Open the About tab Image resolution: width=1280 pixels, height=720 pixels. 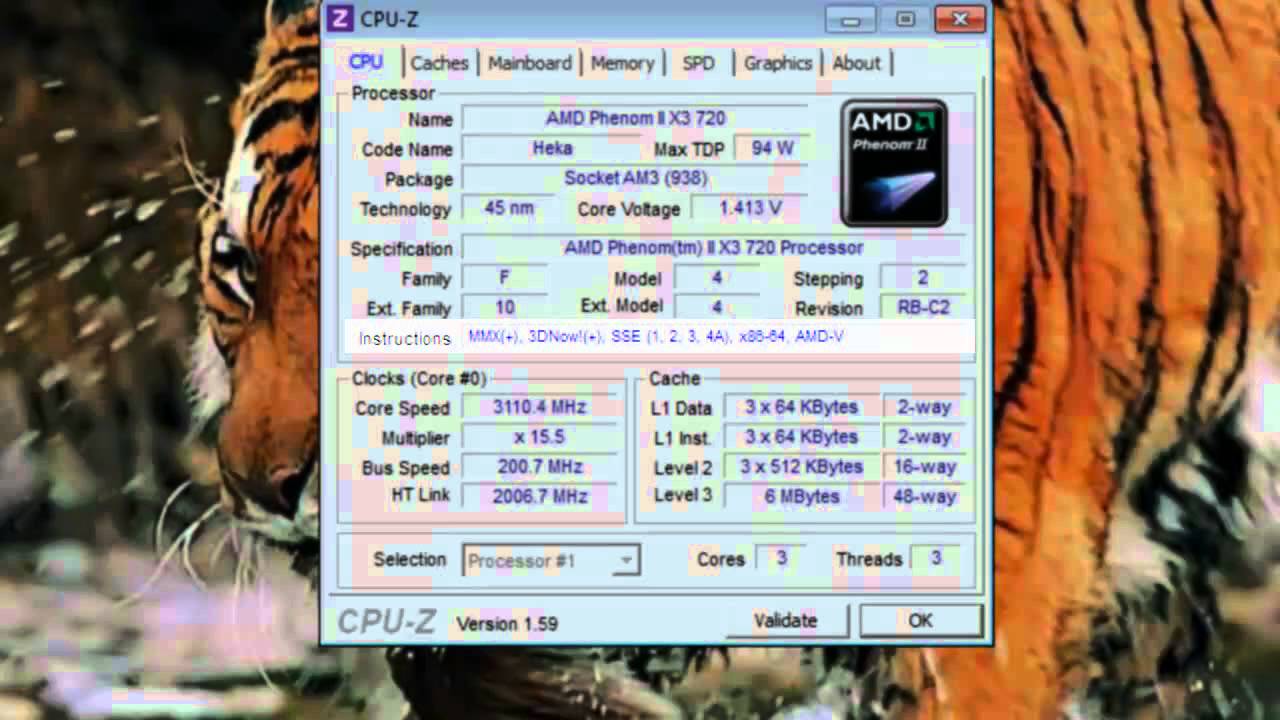857,63
